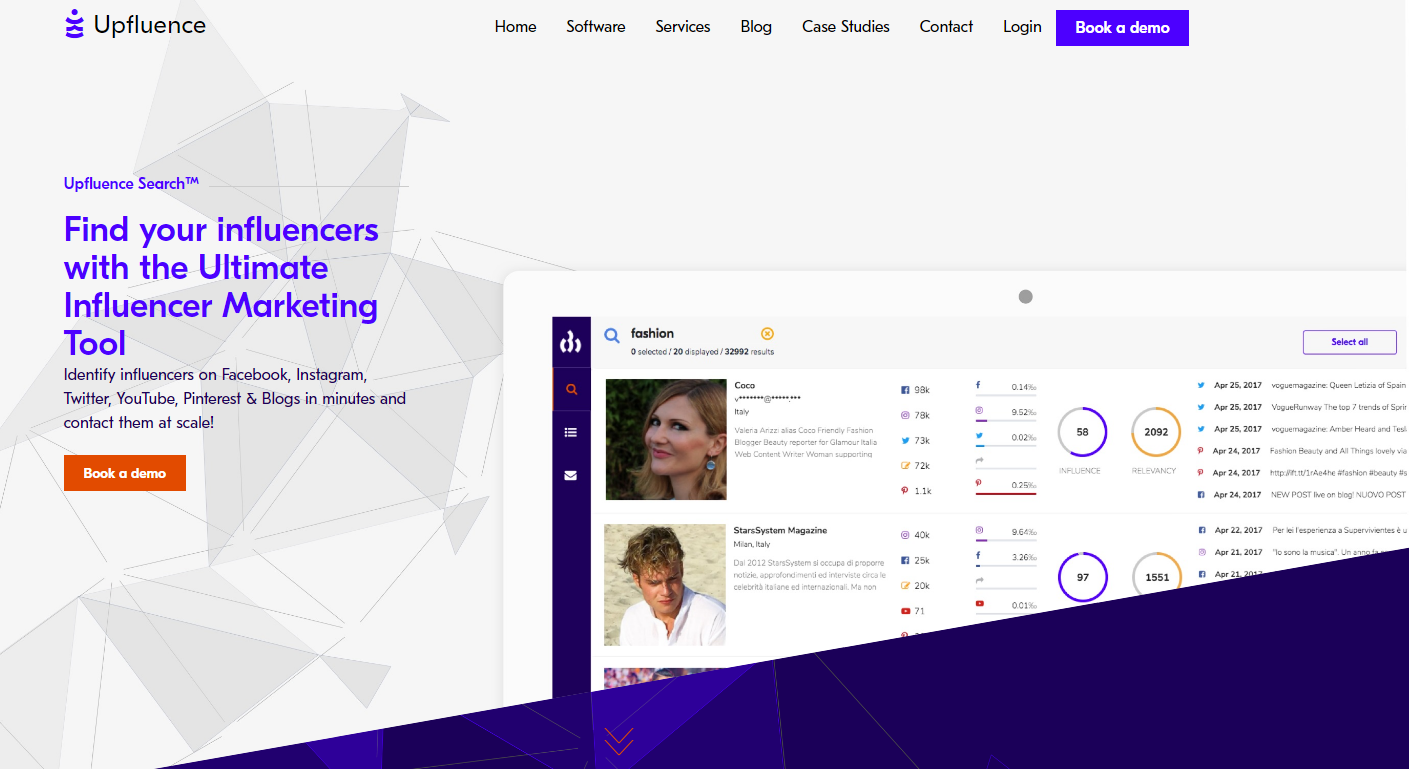The width and height of the screenshot is (1409, 769).
Task: Click the app logo atop the purple sidebar
Action: click(x=571, y=343)
